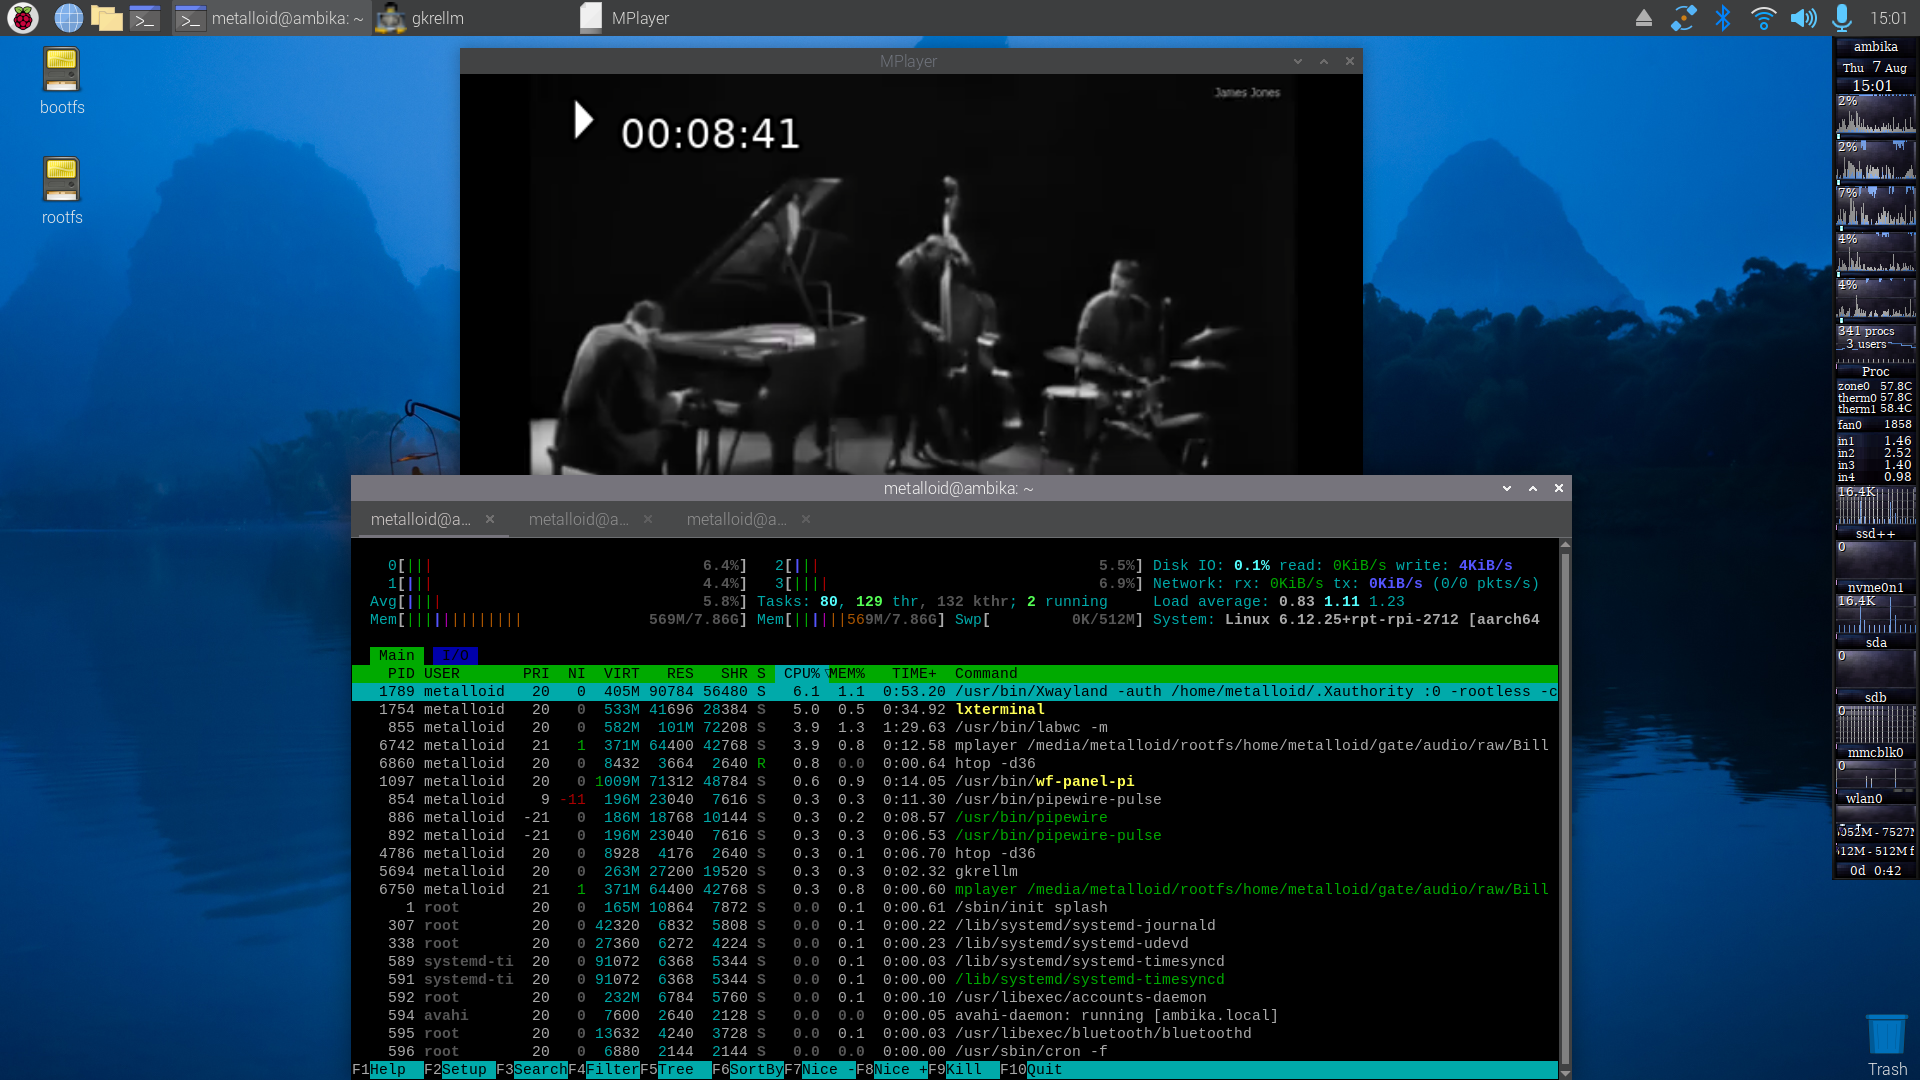Select the lxterminal process row

[x=954, y=709]
